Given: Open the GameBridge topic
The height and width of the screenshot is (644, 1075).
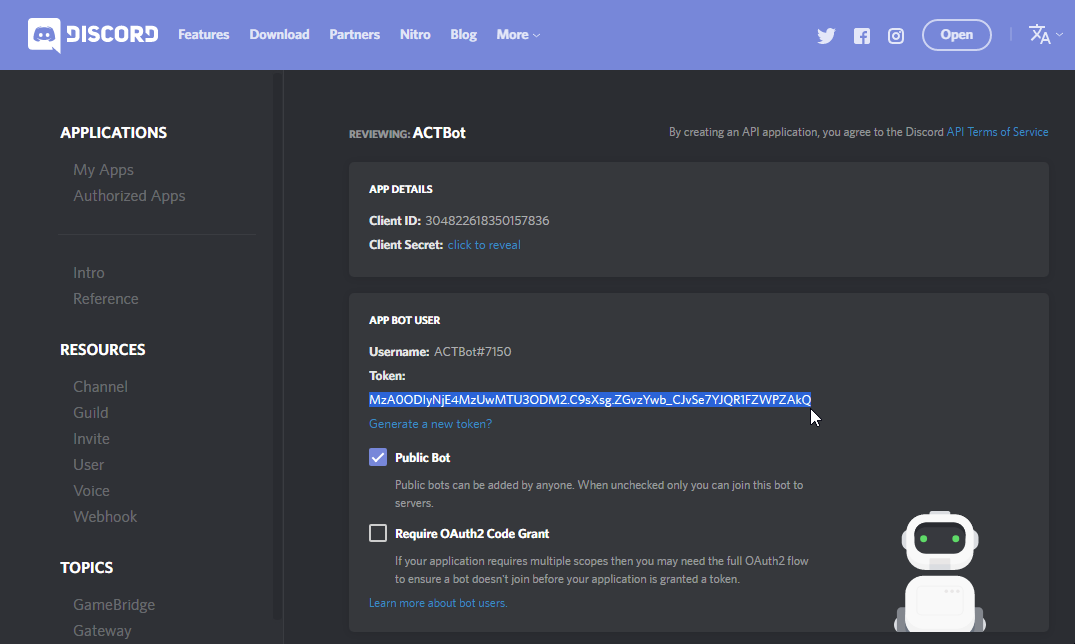Looking at the screenshot, I should tap(114, 604).
